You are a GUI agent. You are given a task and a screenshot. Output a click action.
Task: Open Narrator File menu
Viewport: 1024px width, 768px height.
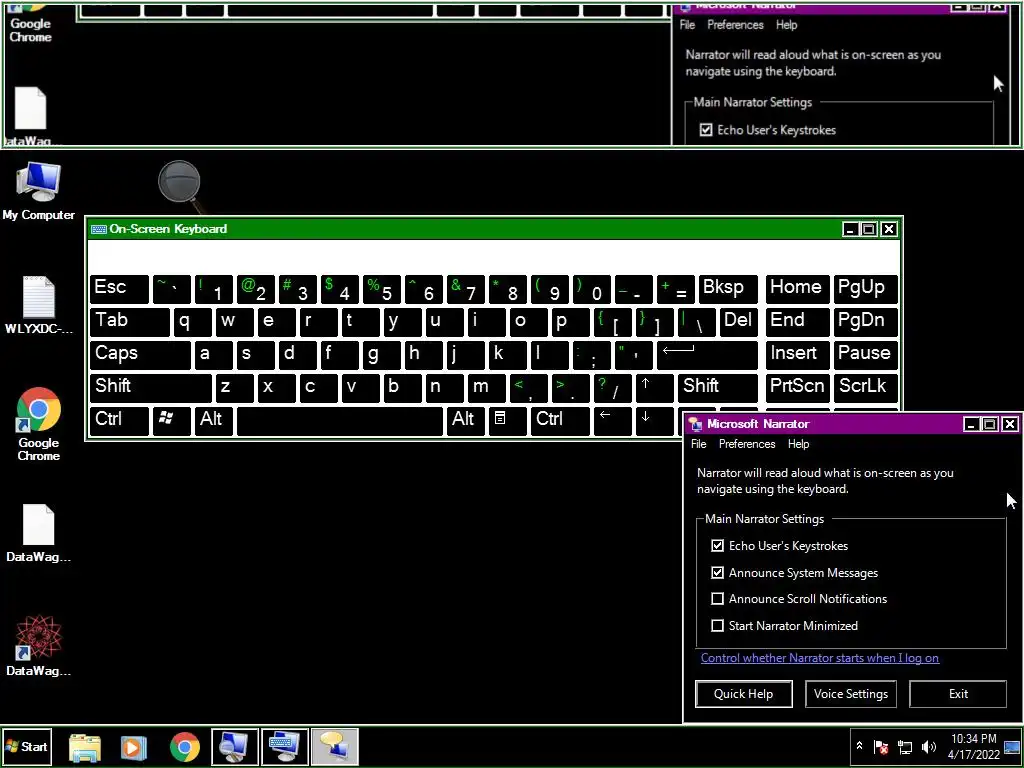point(699,444)
